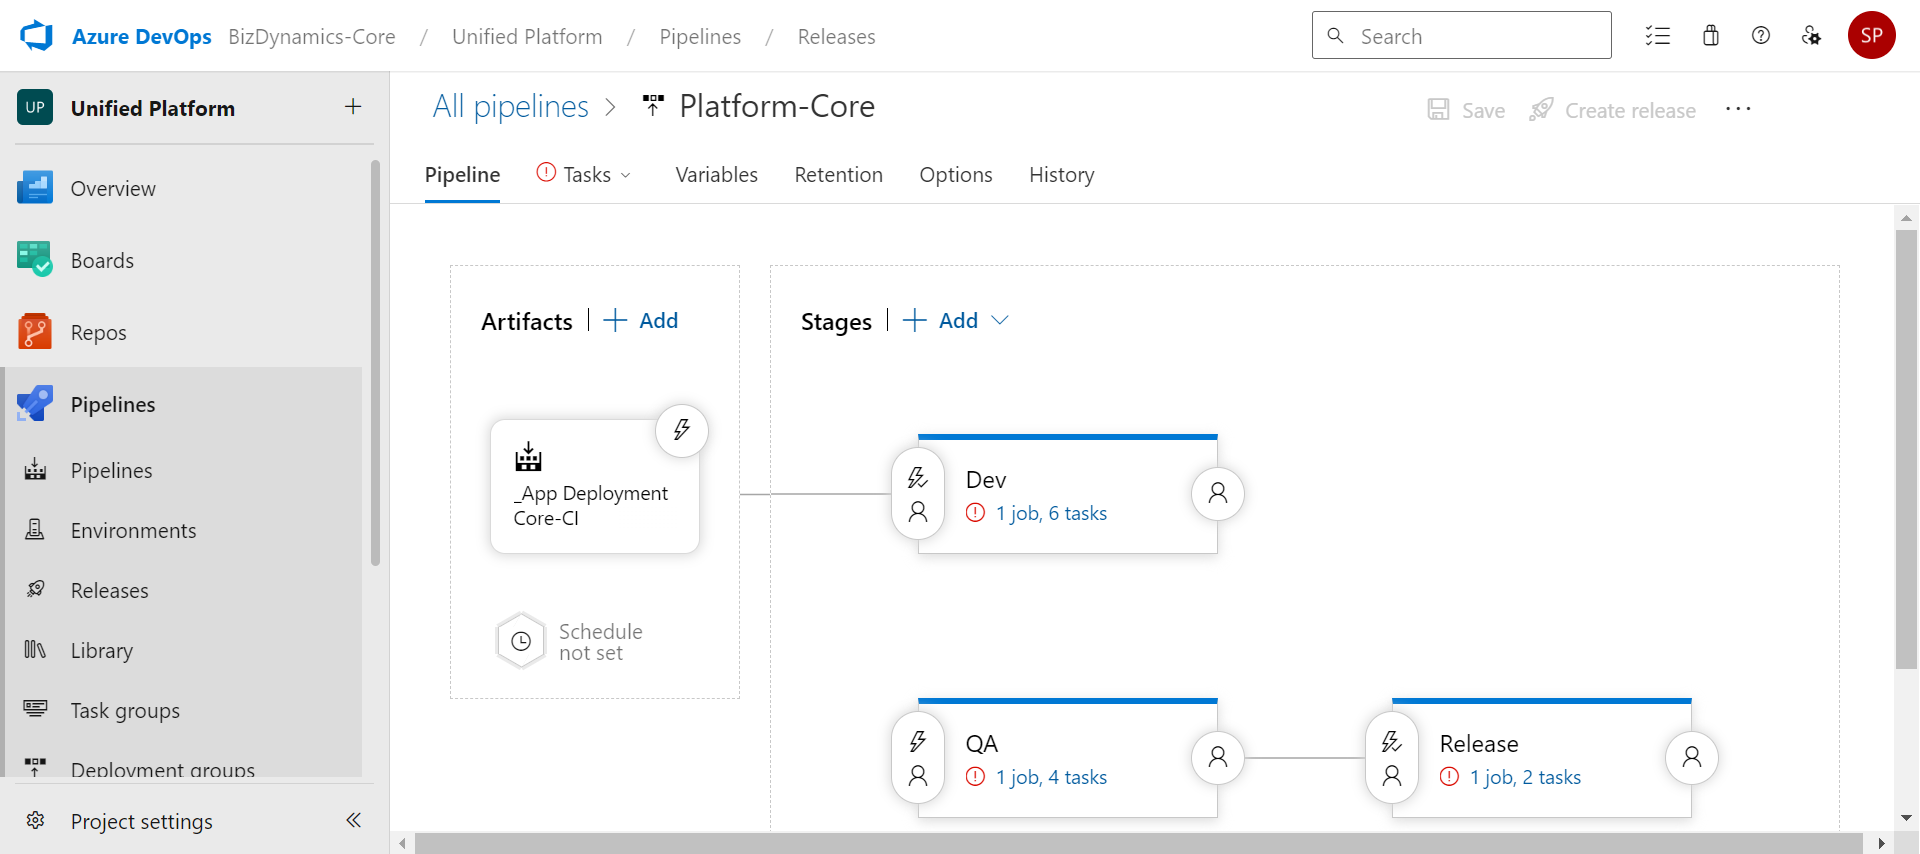The height and width of the screenshot is (854, 1920).
Task: Open the All pipelines breadcrumb link
Action: 511,106
